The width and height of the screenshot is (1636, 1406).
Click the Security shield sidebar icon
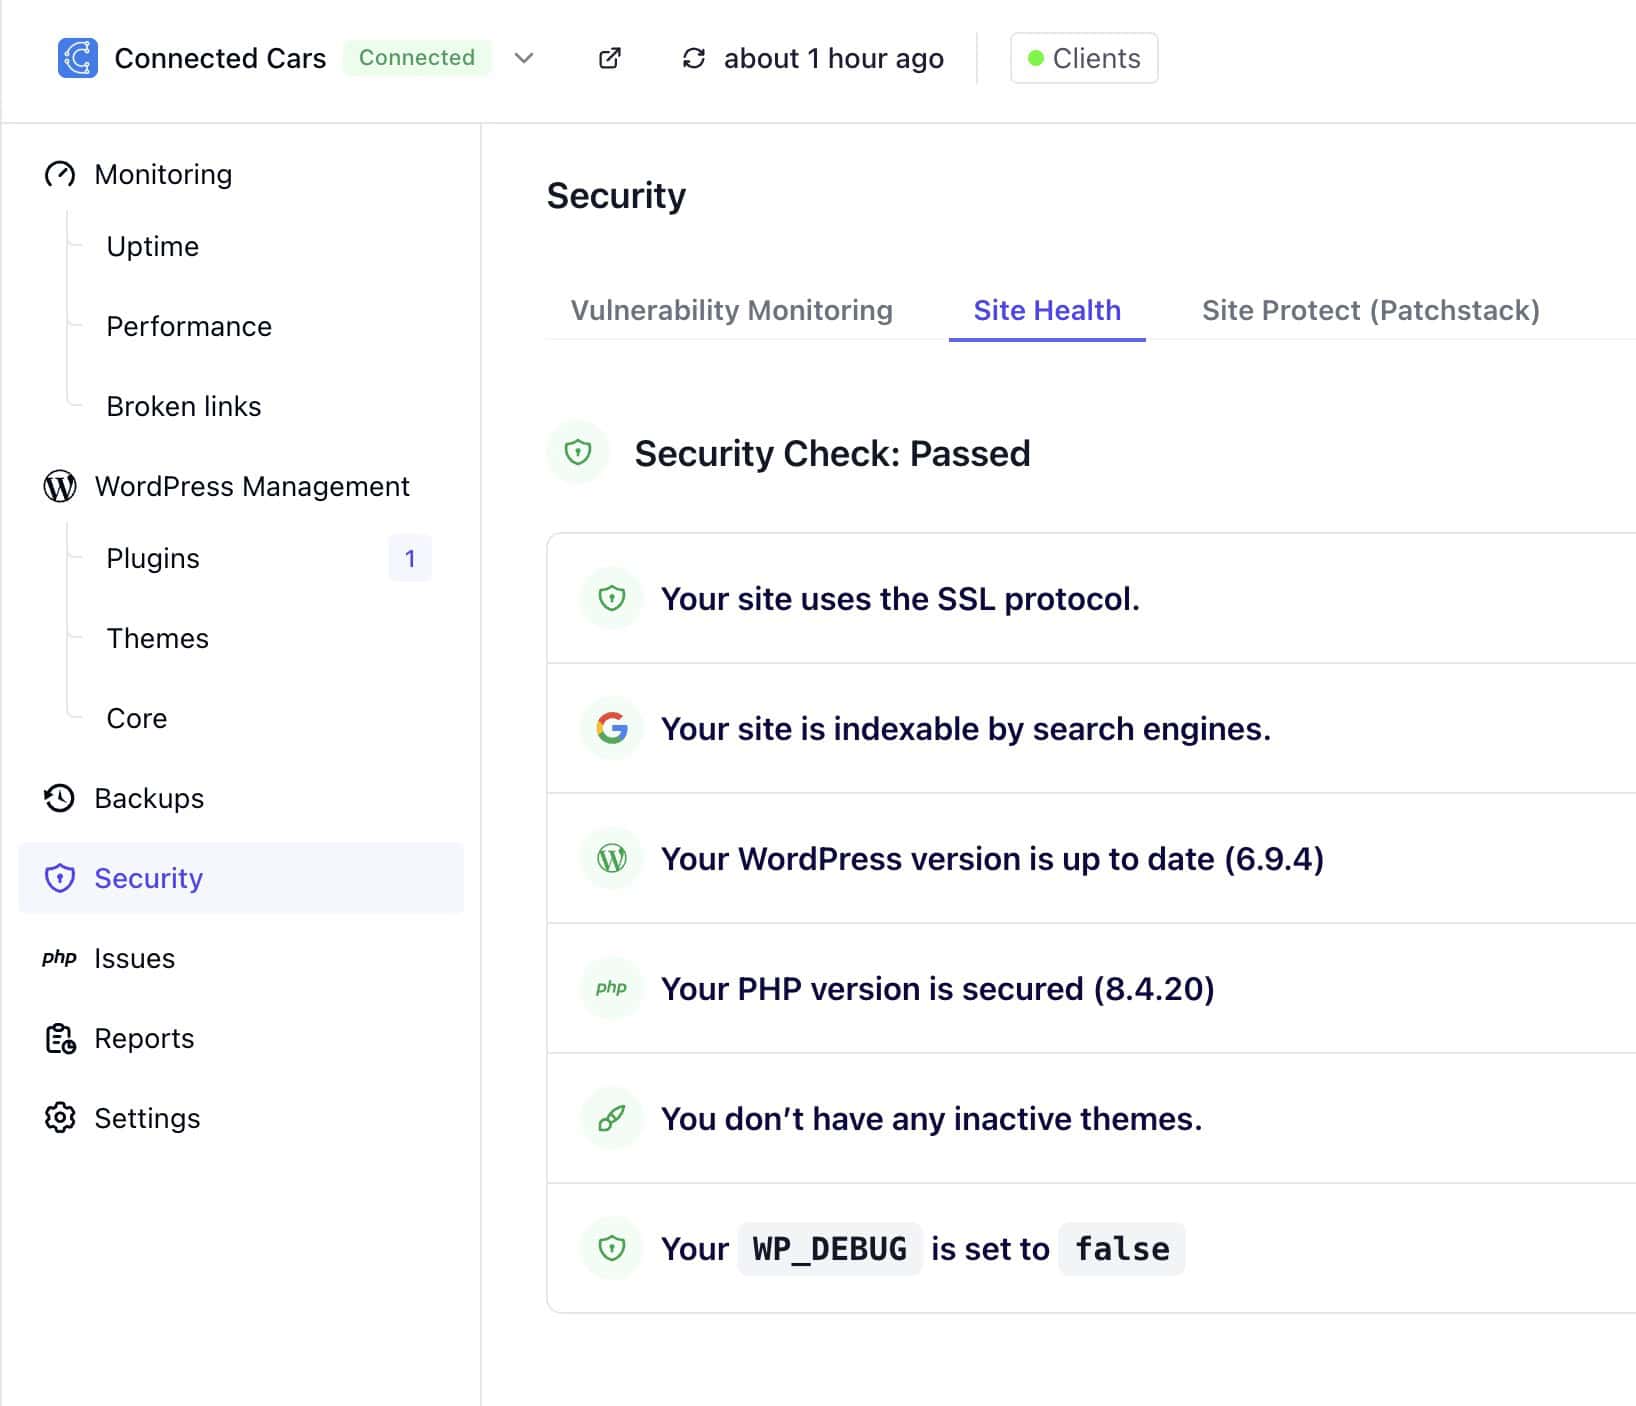[60, 878]
